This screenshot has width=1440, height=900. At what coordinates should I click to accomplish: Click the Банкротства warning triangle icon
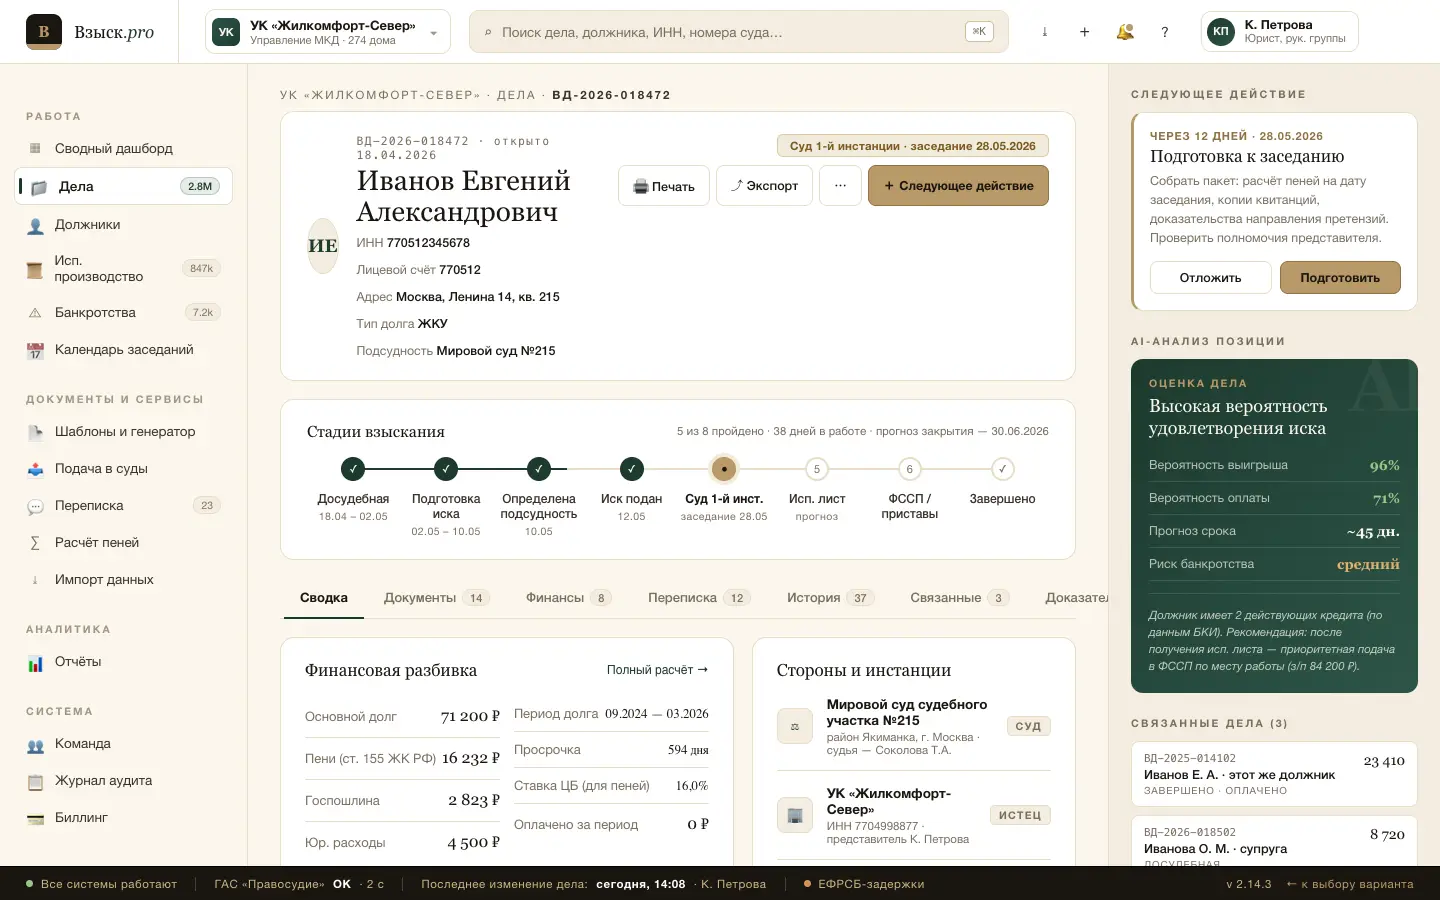pos(35,313)
